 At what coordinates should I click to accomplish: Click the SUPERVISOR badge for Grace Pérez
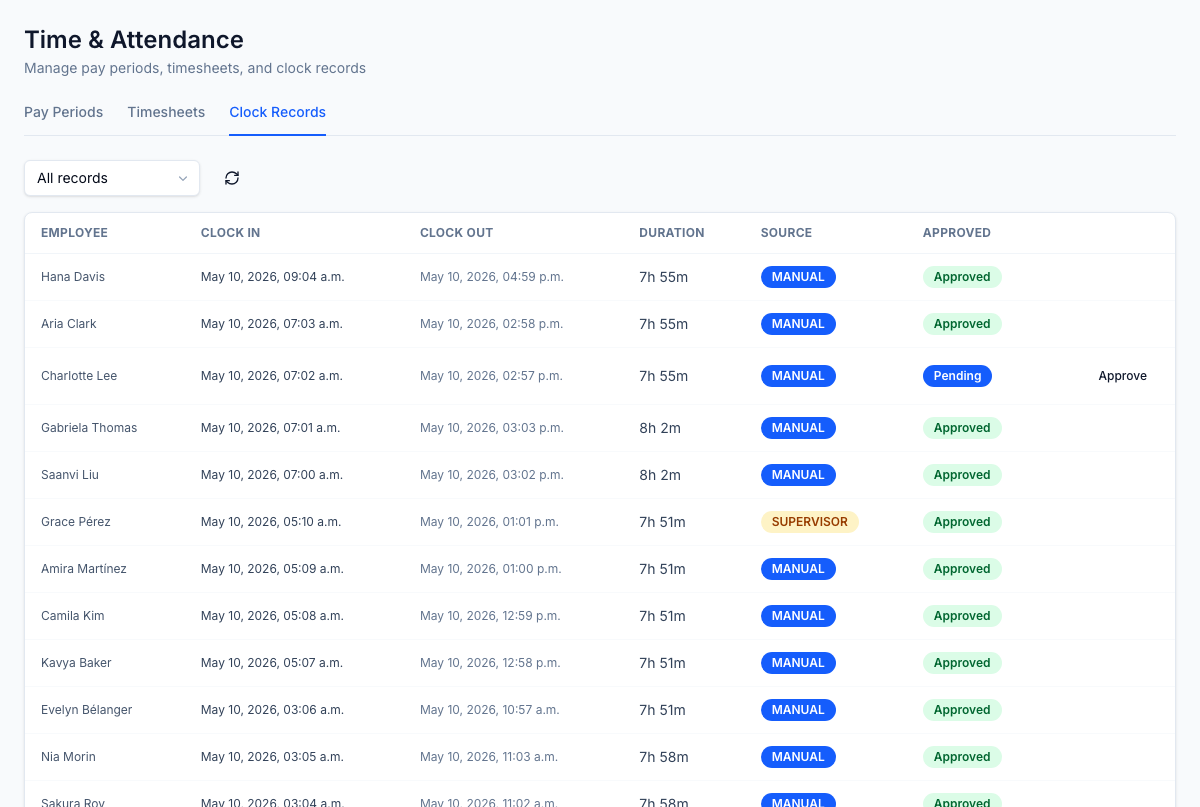[809, 522]
